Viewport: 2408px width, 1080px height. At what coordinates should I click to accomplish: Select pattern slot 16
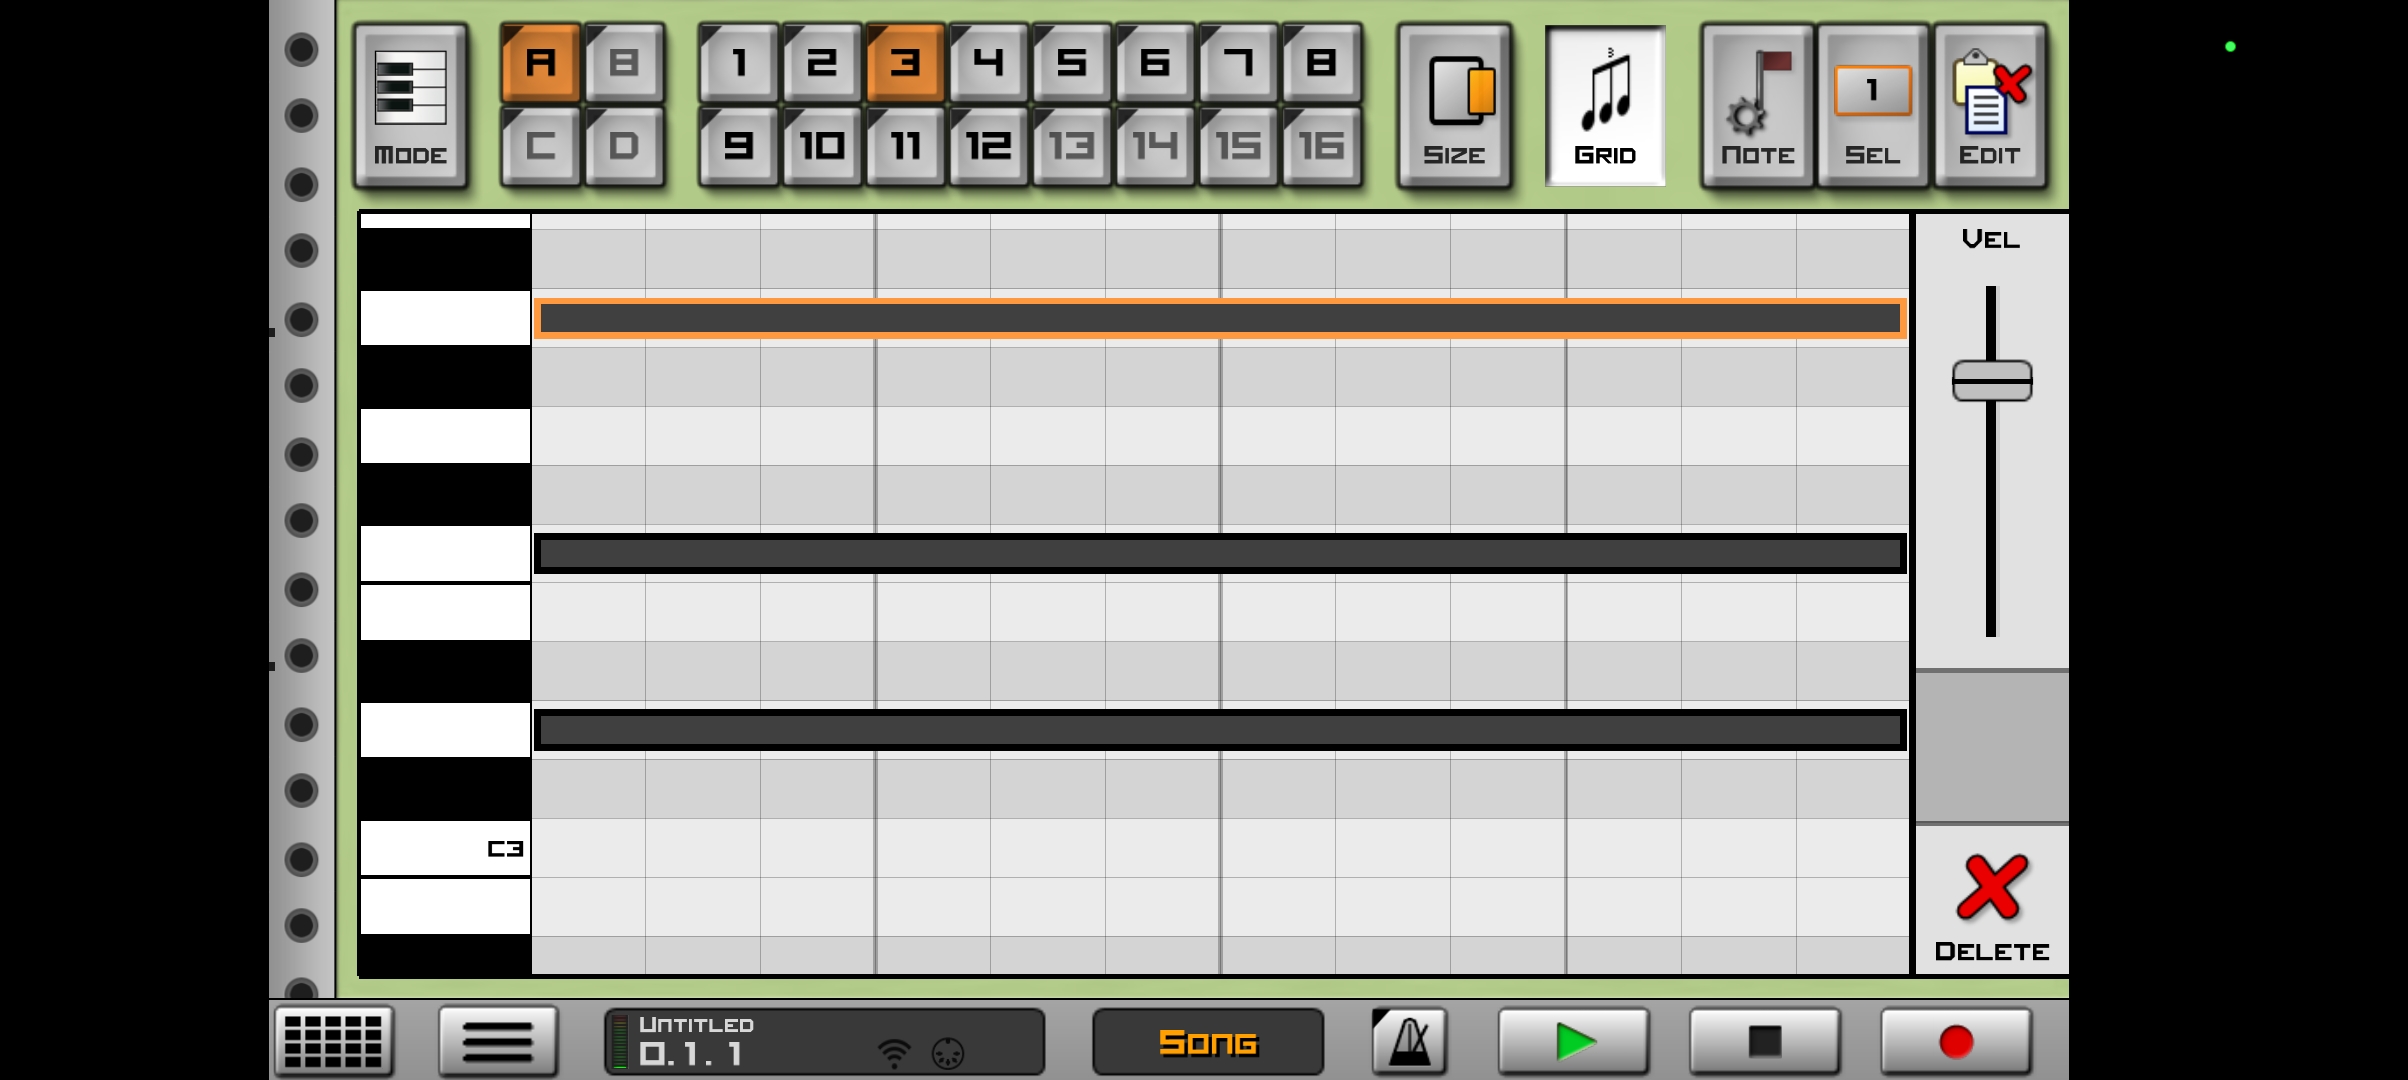[1321, 146]
